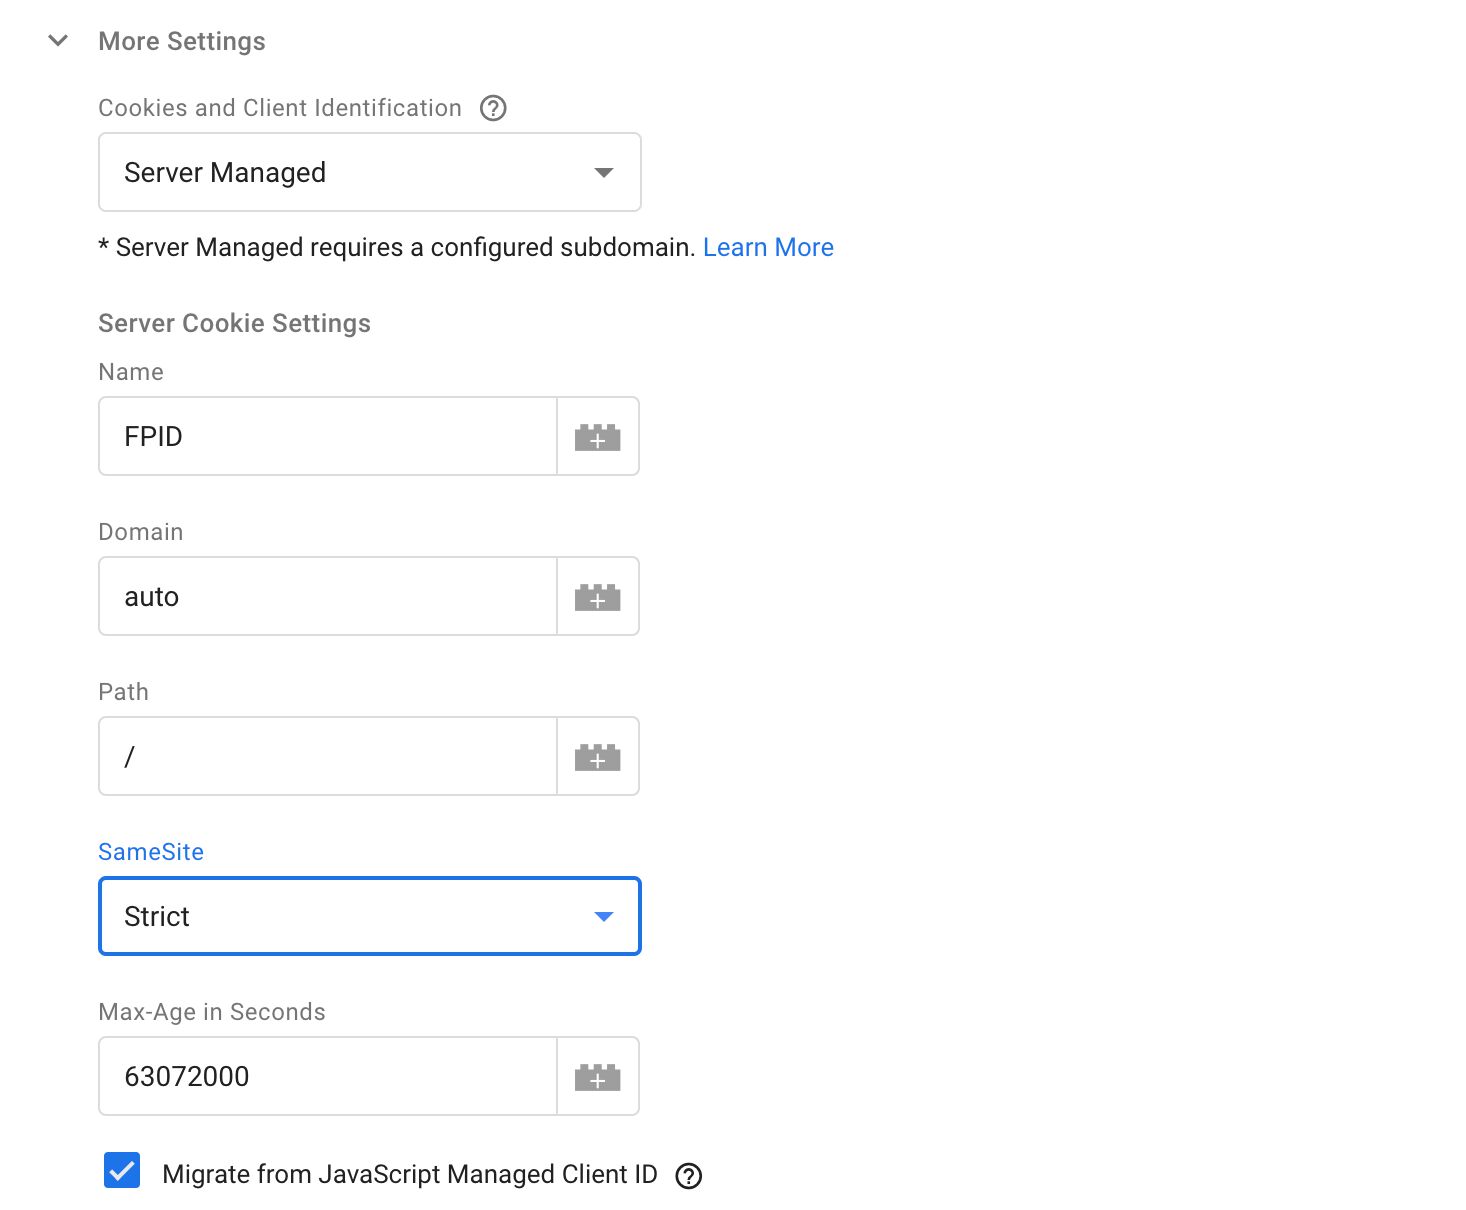
Task: Click the SameSite label
Action: coord(151,852)
